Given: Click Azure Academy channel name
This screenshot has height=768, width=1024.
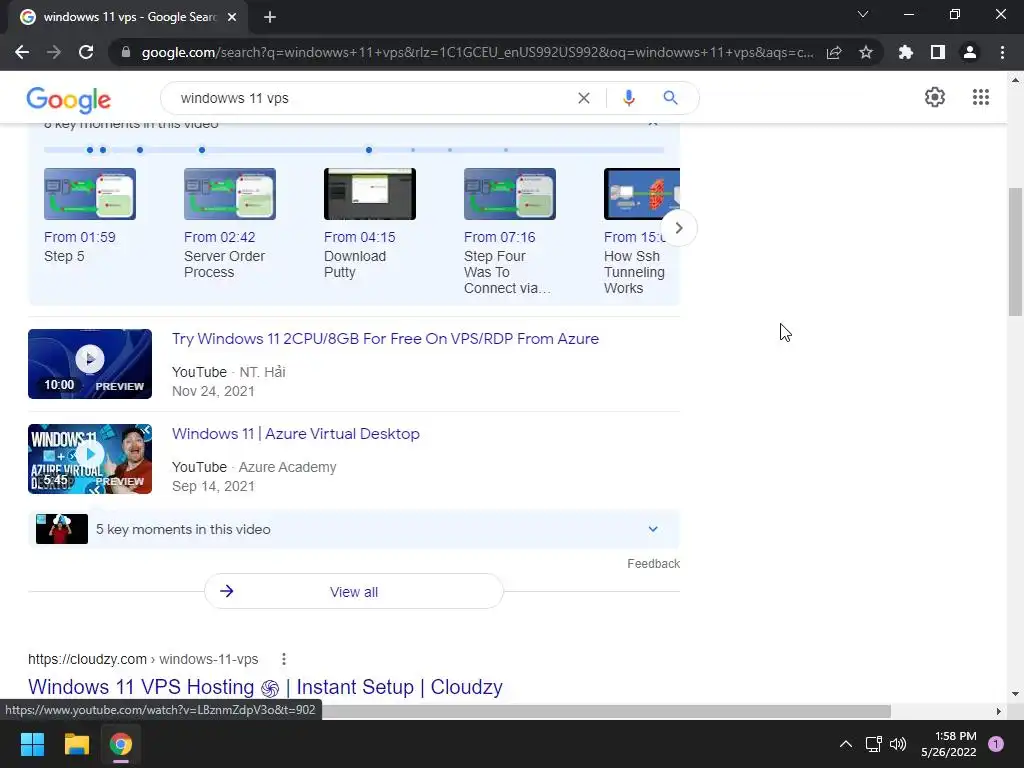Looking at the screenshot, I should [x=287, y=467].
